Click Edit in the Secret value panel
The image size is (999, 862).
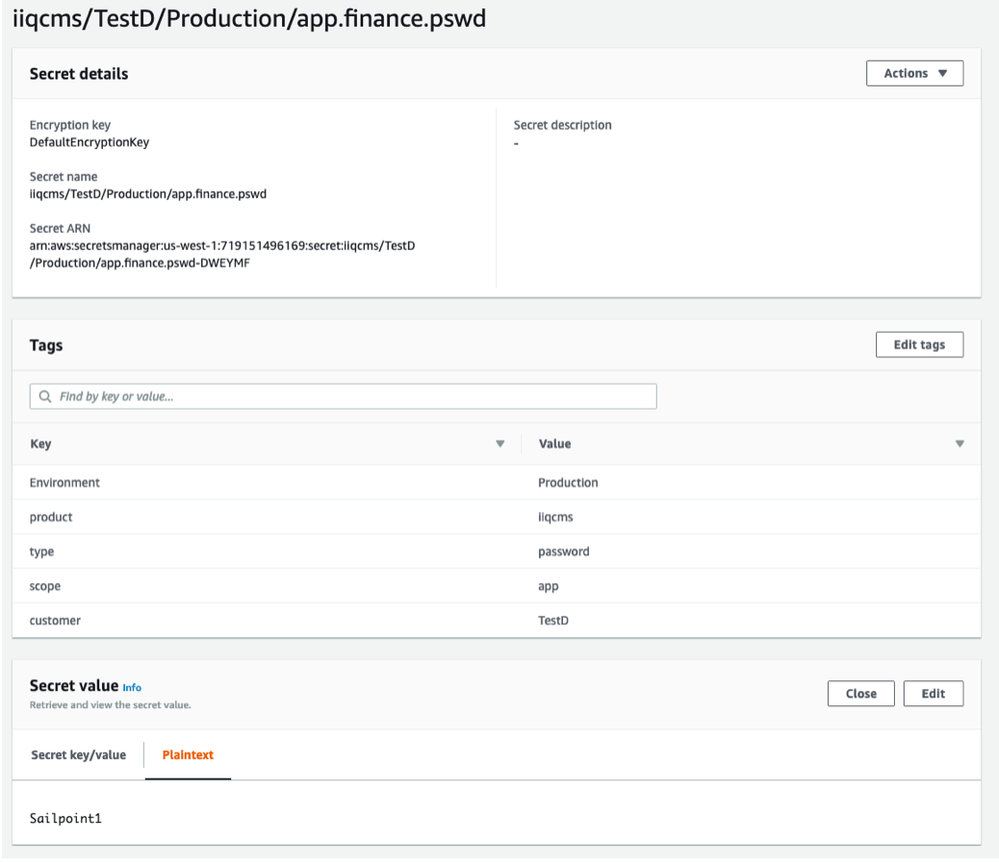[x=933, y=693]
